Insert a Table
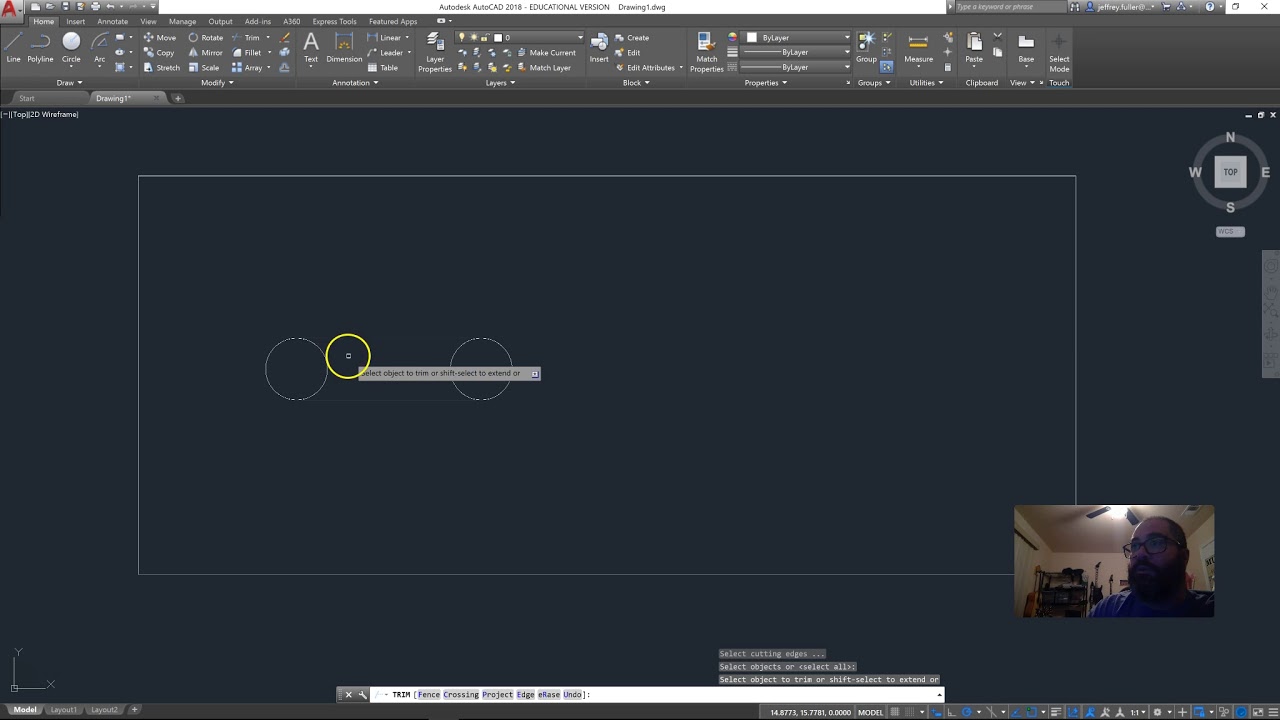Screen dimensions: 1280x720 point(383,68)
